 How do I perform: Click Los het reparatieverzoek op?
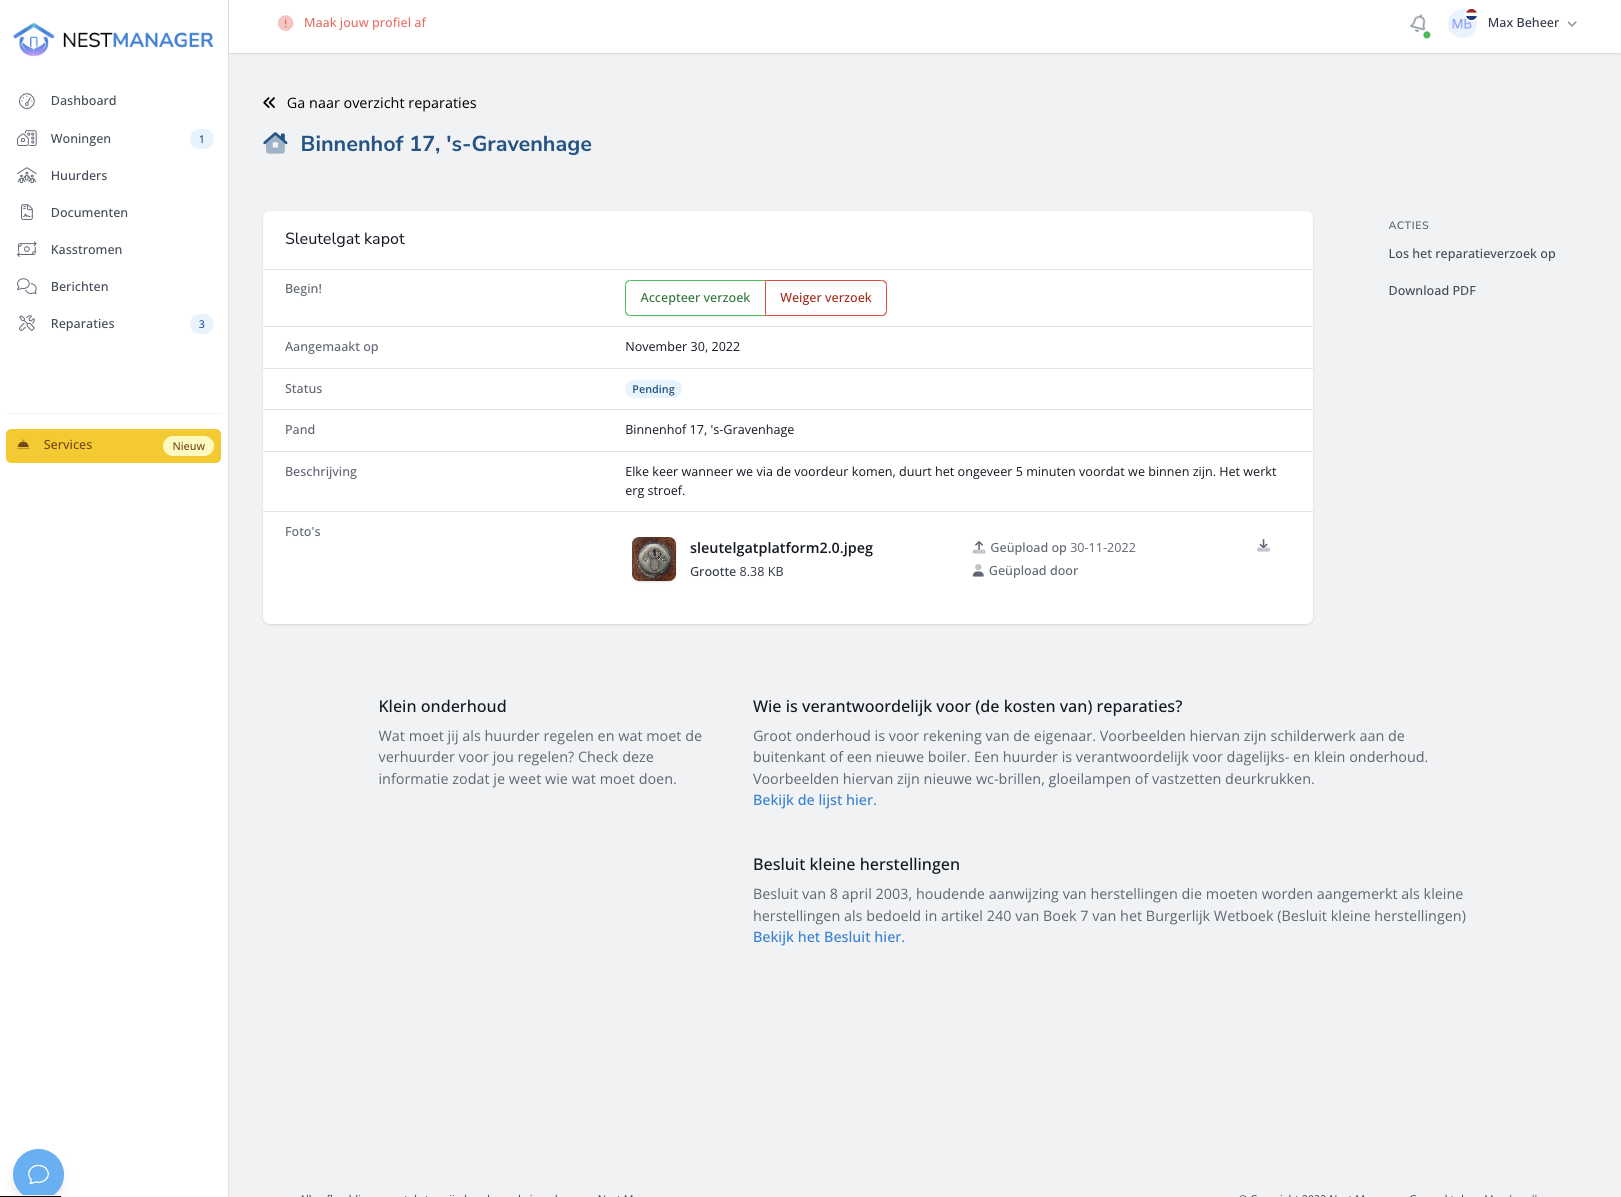coord(1471,254)
